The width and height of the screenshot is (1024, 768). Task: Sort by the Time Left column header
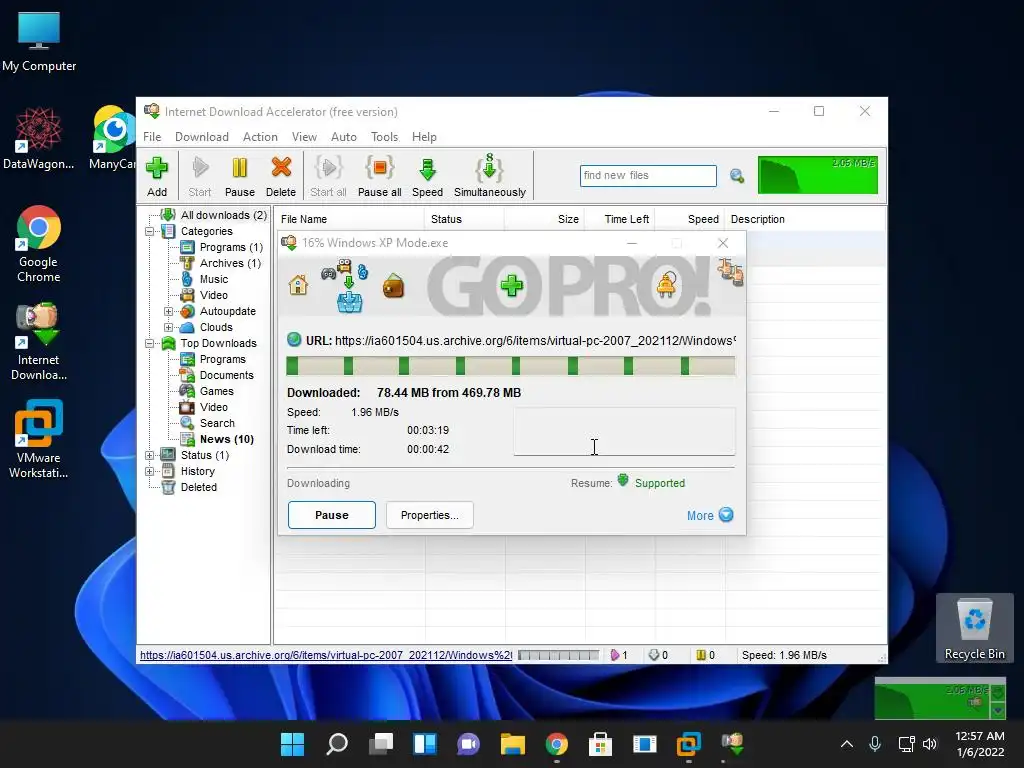[x=620, y=219]
